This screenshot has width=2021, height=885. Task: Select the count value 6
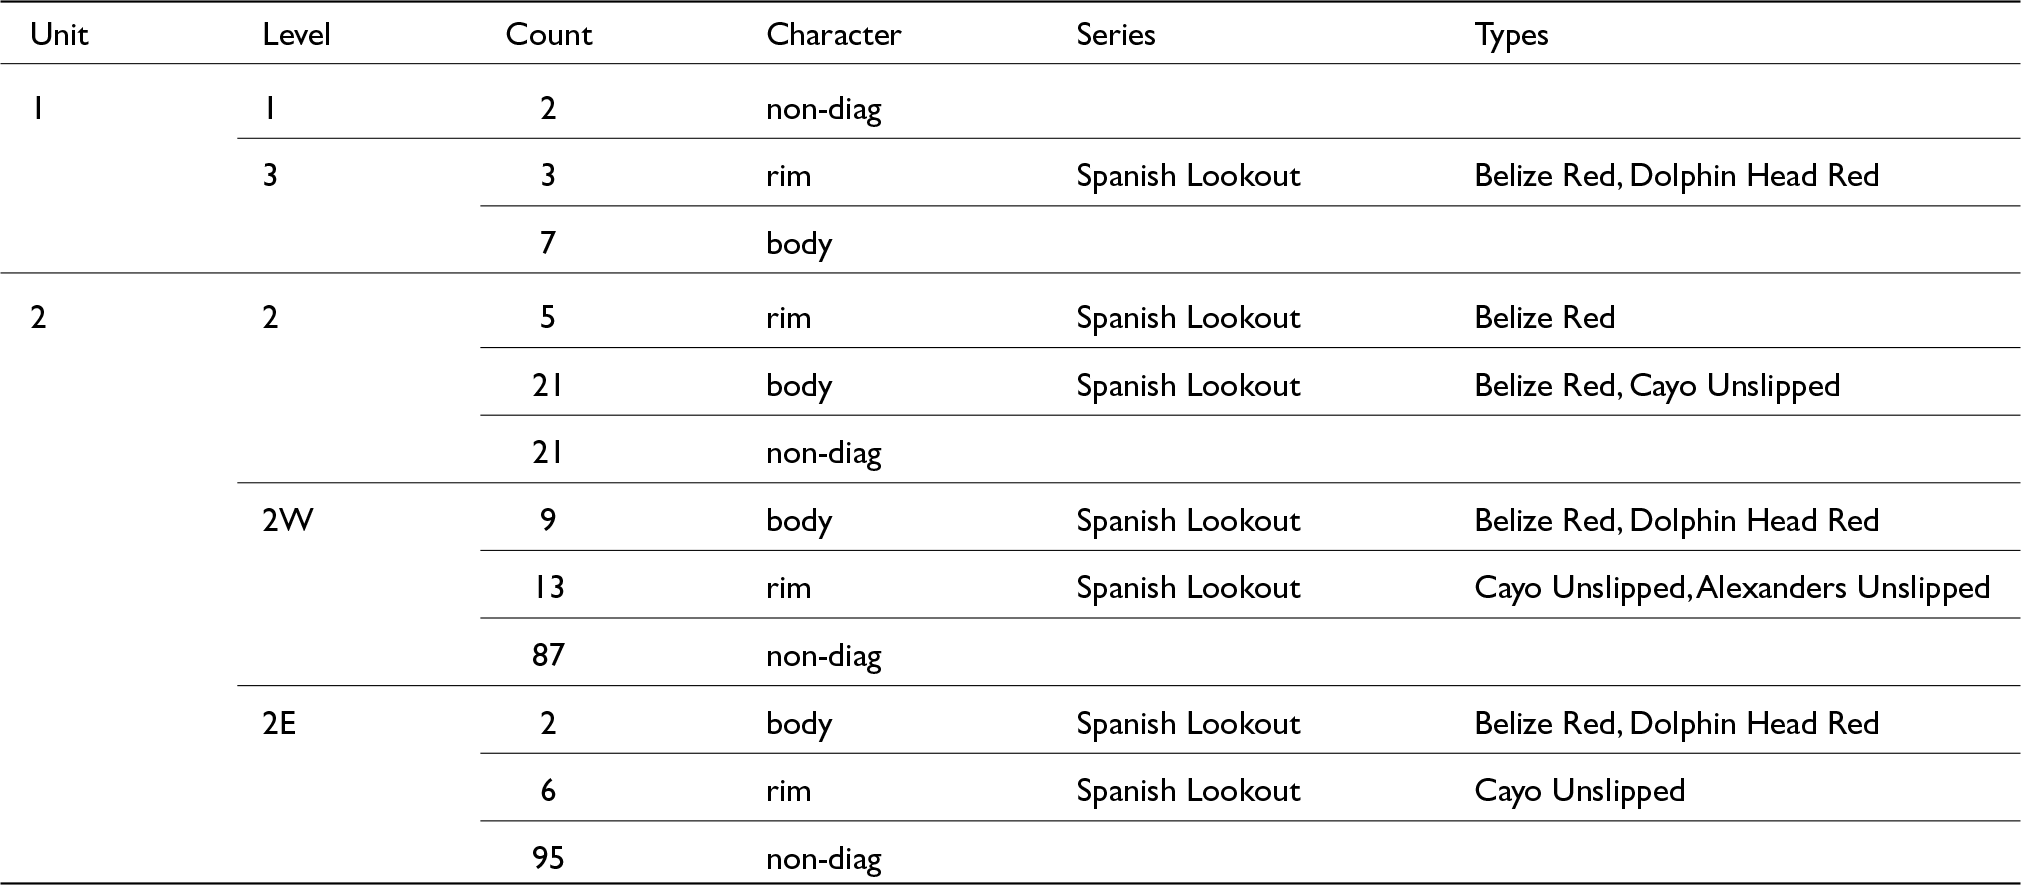pos(548,791)
